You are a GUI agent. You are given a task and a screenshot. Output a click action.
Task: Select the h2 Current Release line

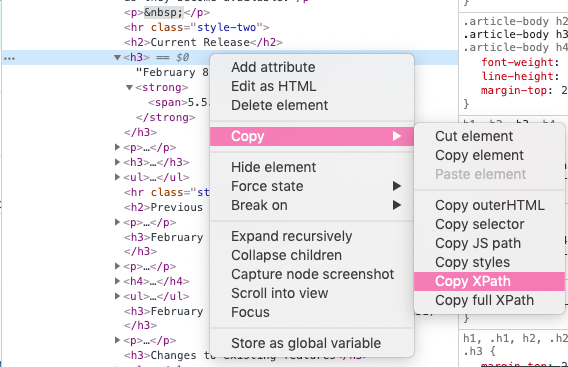(x=203, y=42)
